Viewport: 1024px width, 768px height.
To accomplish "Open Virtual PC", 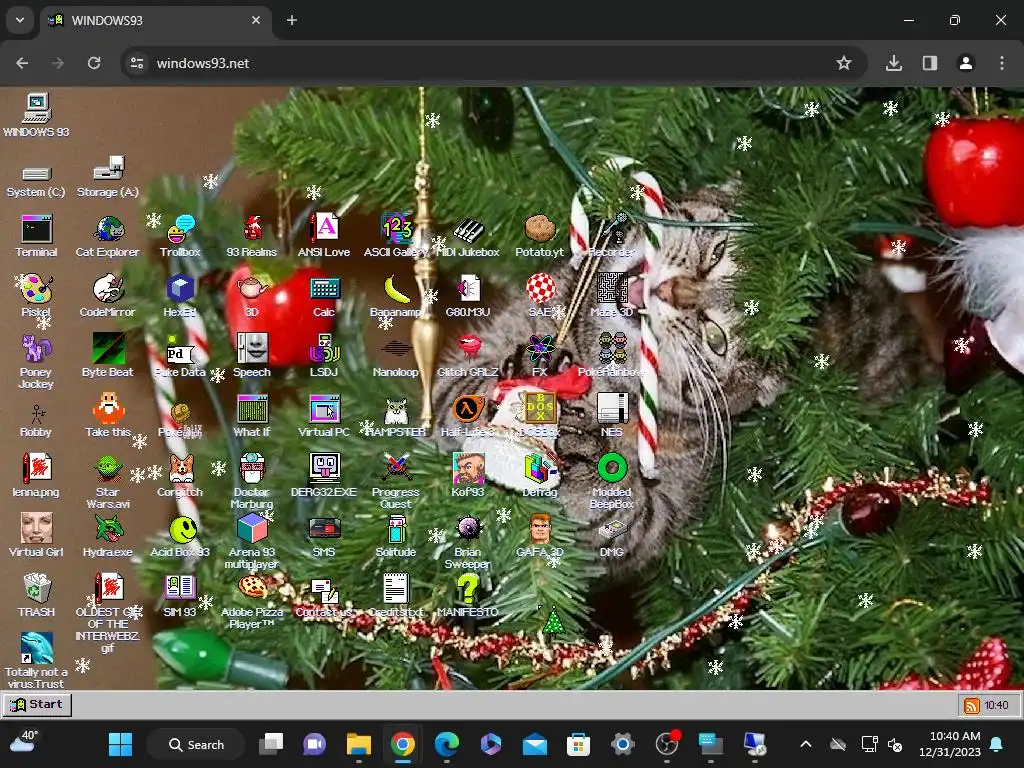I will pos(324,409).
